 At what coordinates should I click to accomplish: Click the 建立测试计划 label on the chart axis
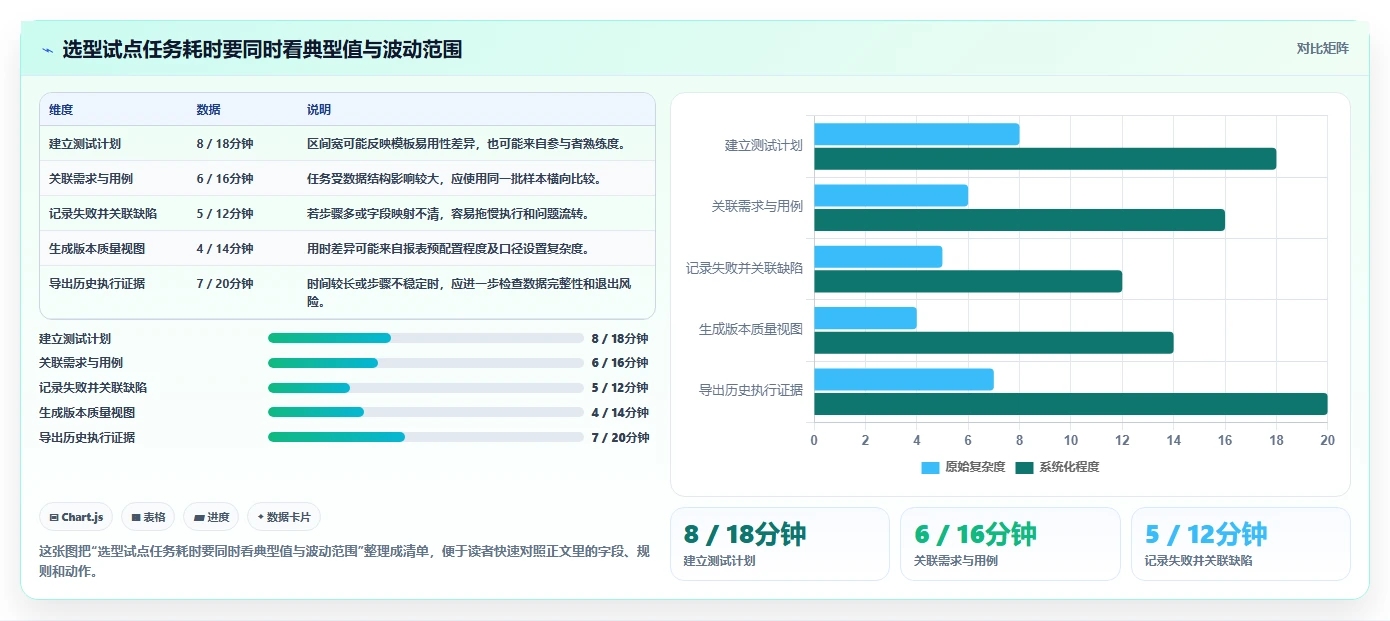[x=763, y=146]
